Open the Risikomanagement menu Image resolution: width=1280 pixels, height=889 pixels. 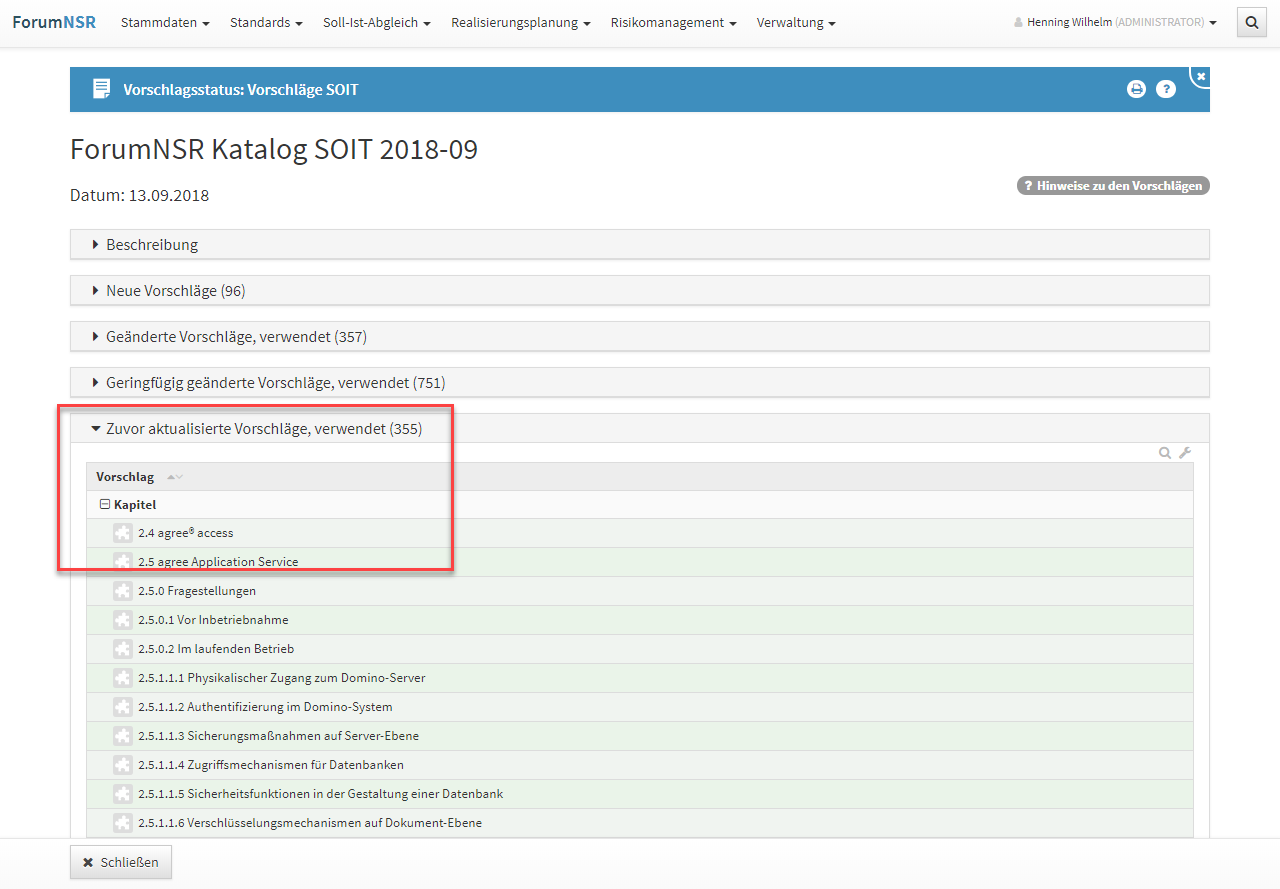[x=673, y=23]
